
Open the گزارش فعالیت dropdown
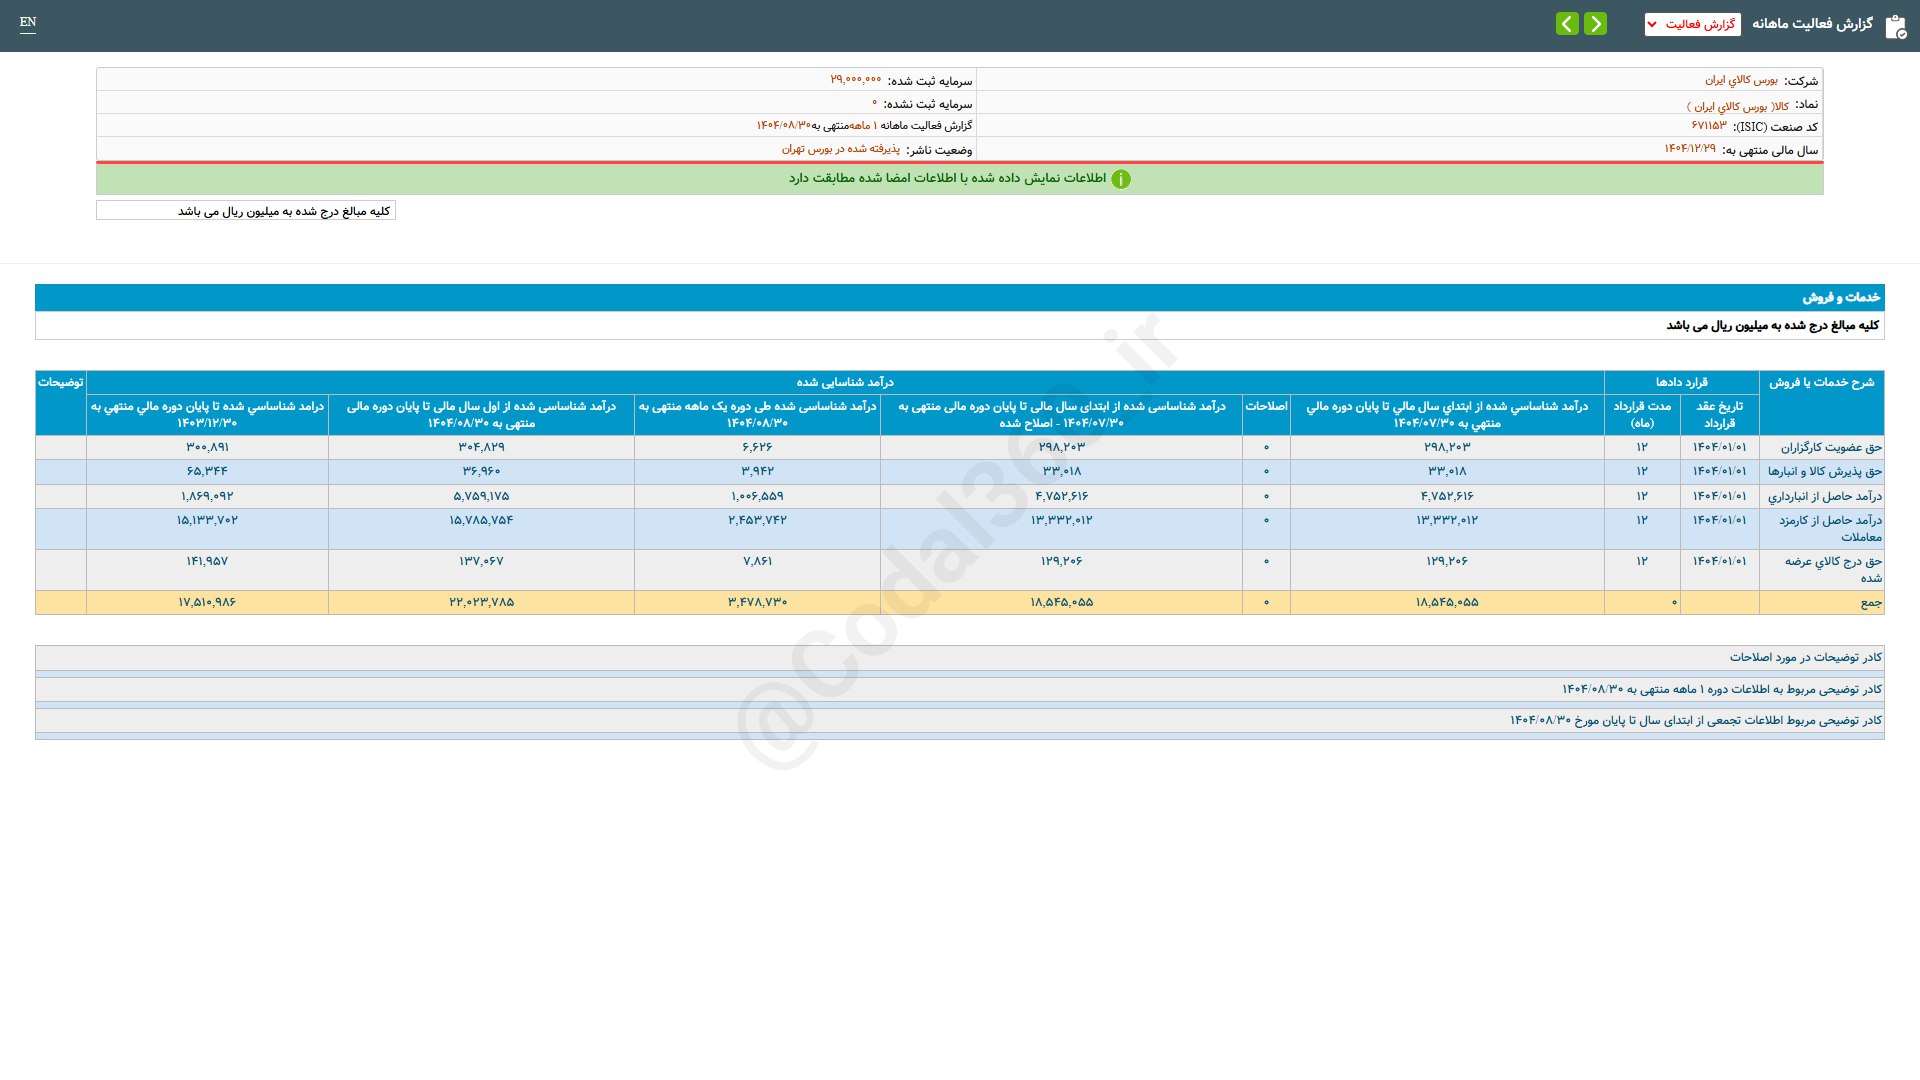[x=1692, y=24]
